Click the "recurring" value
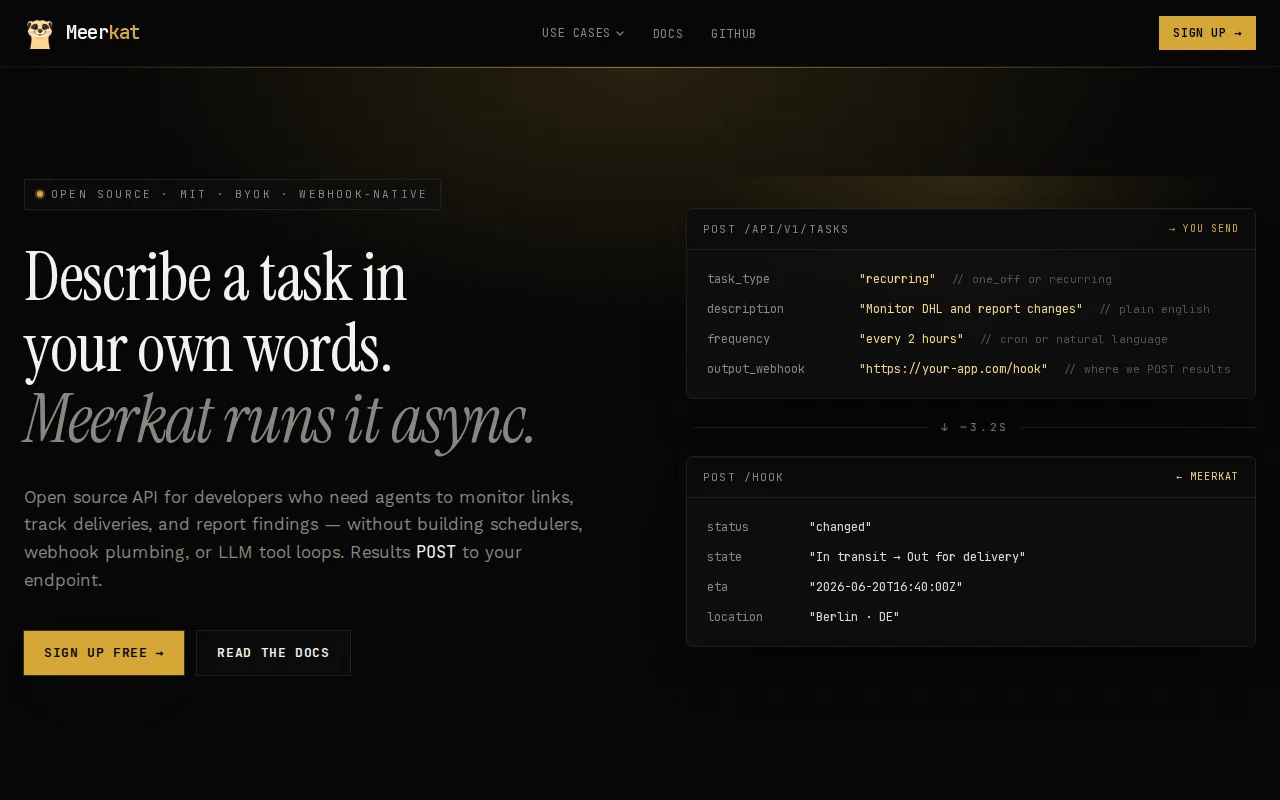1280x800 pixels. pos(897,279)
